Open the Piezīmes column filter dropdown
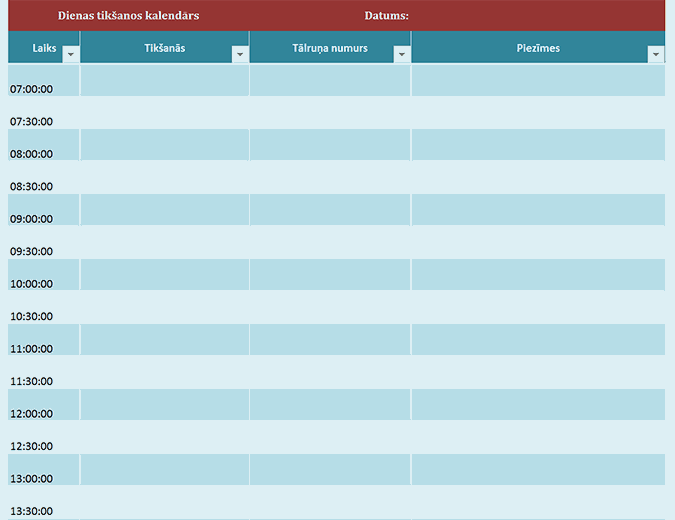 (x=656, y=55)
